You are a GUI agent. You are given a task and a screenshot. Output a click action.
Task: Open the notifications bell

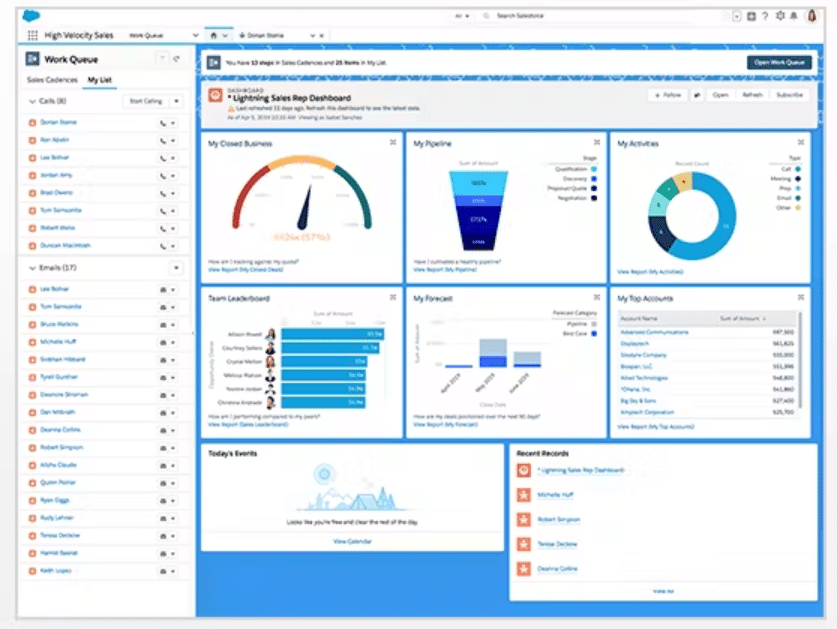794,16
